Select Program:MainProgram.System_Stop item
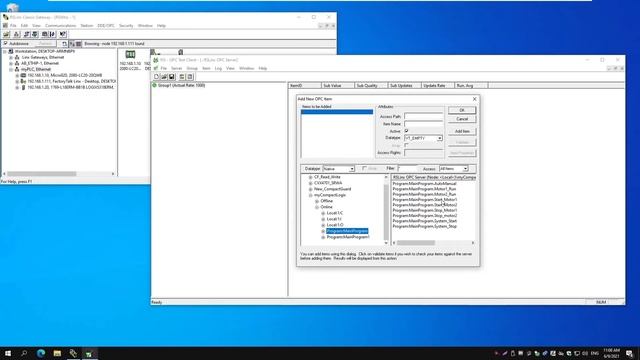 coord(425,226)
